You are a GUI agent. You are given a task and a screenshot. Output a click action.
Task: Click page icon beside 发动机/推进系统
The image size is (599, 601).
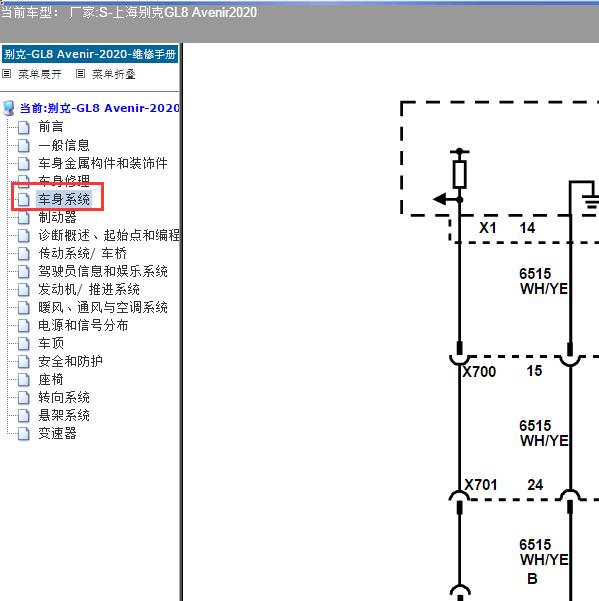pyautogui.click(x=23, y=290)
